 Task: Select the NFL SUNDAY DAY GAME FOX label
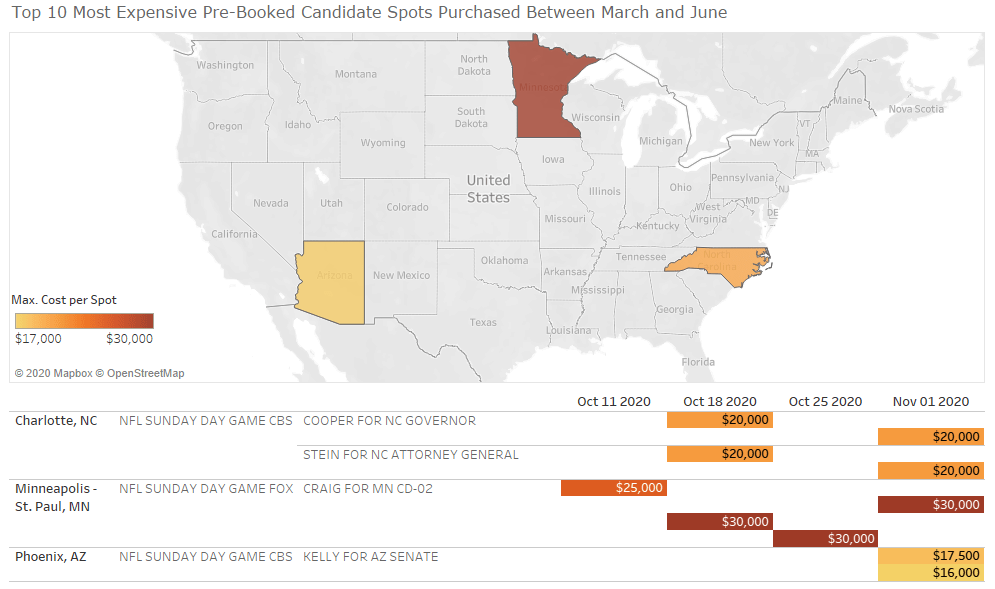(205, 489)
